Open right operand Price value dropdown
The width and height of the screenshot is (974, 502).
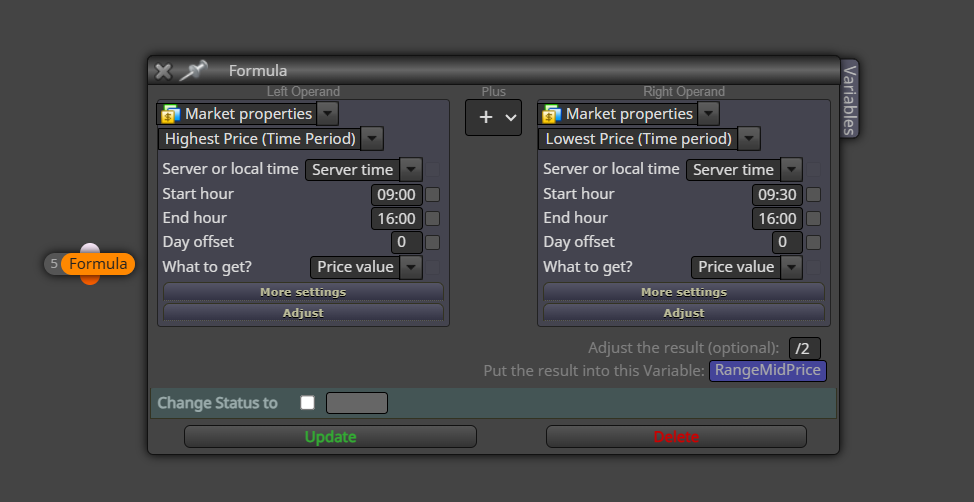pyautogui.click(x=791, y=267)
